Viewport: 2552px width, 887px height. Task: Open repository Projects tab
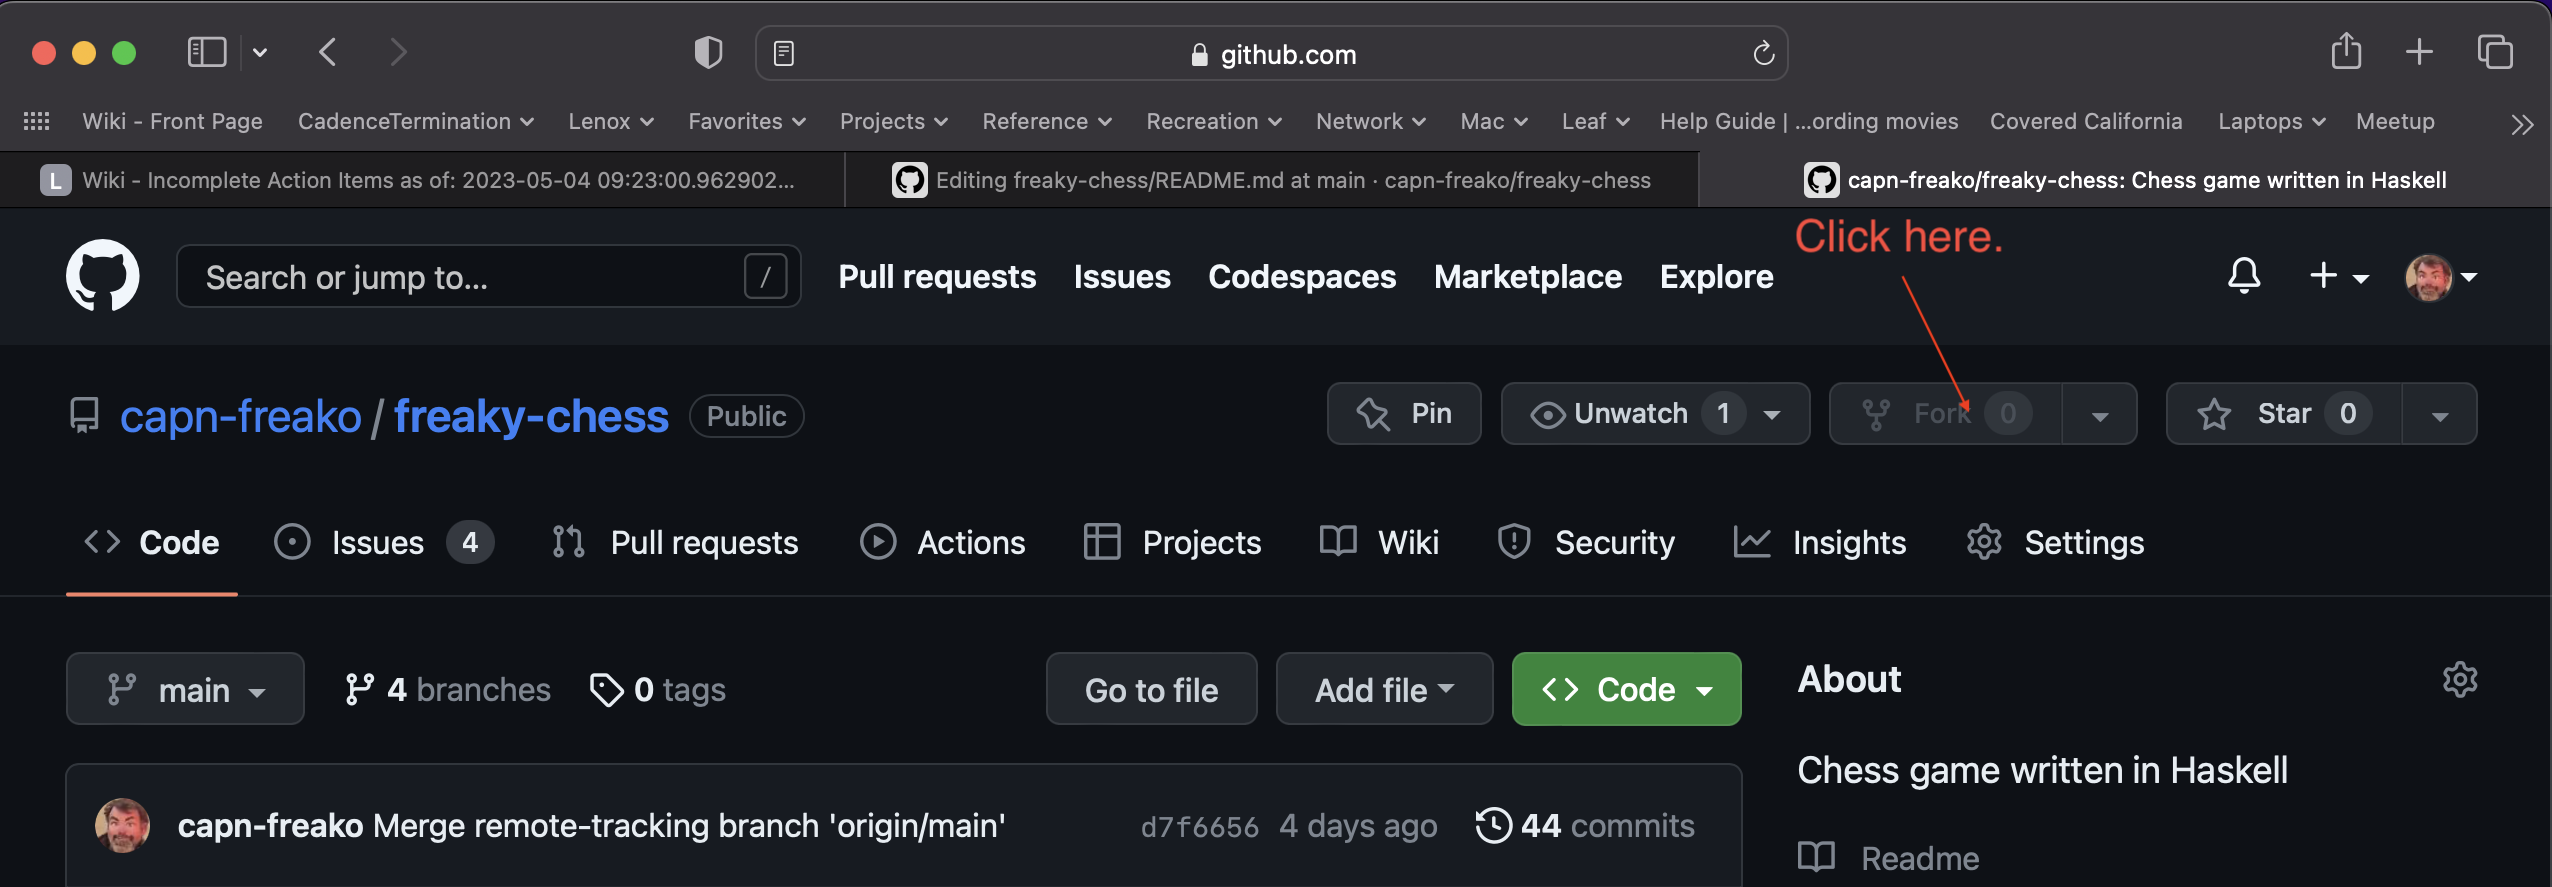tap(1172, 542)
